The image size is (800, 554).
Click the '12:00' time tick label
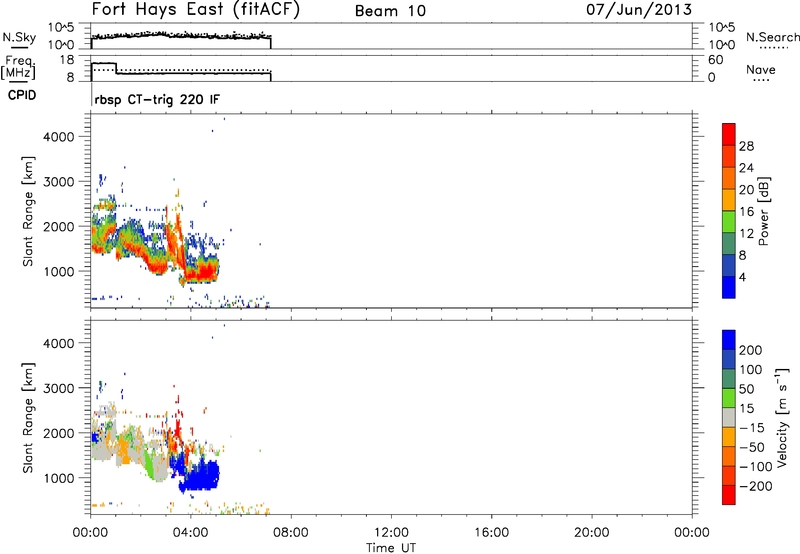391,533
